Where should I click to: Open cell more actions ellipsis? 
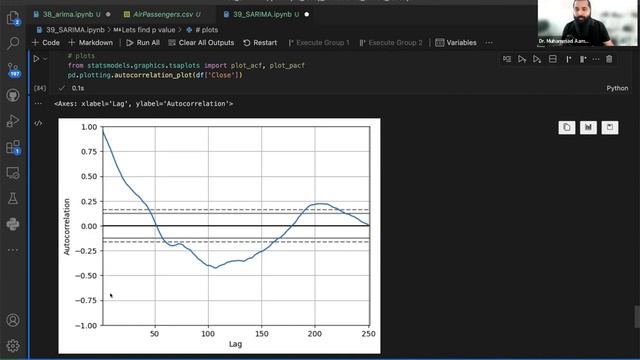596,59
